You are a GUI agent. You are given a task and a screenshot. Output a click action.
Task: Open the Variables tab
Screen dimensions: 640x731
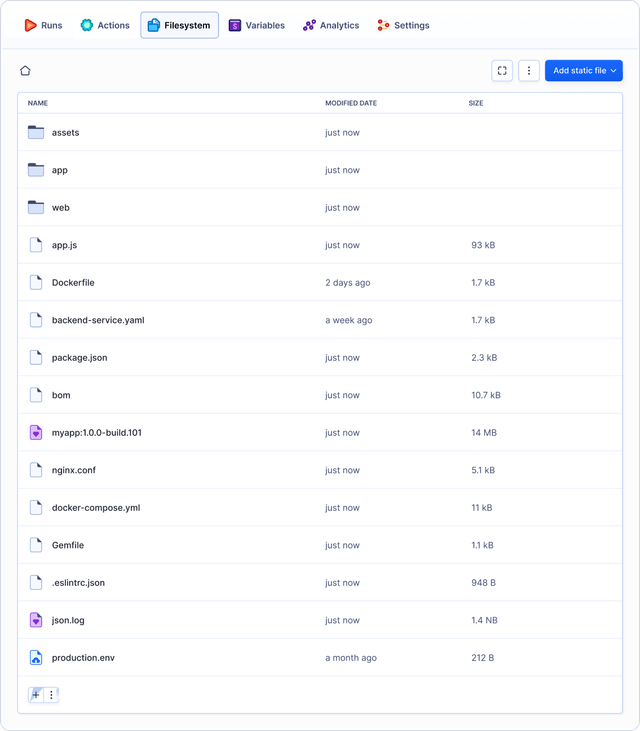(x=256, y=25)
